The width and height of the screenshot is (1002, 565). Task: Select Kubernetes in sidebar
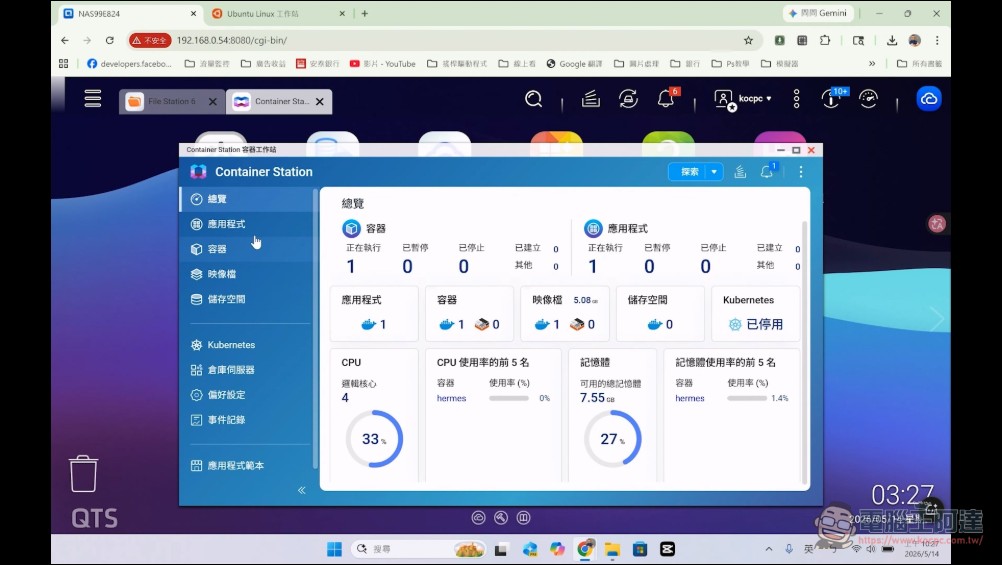245,344
